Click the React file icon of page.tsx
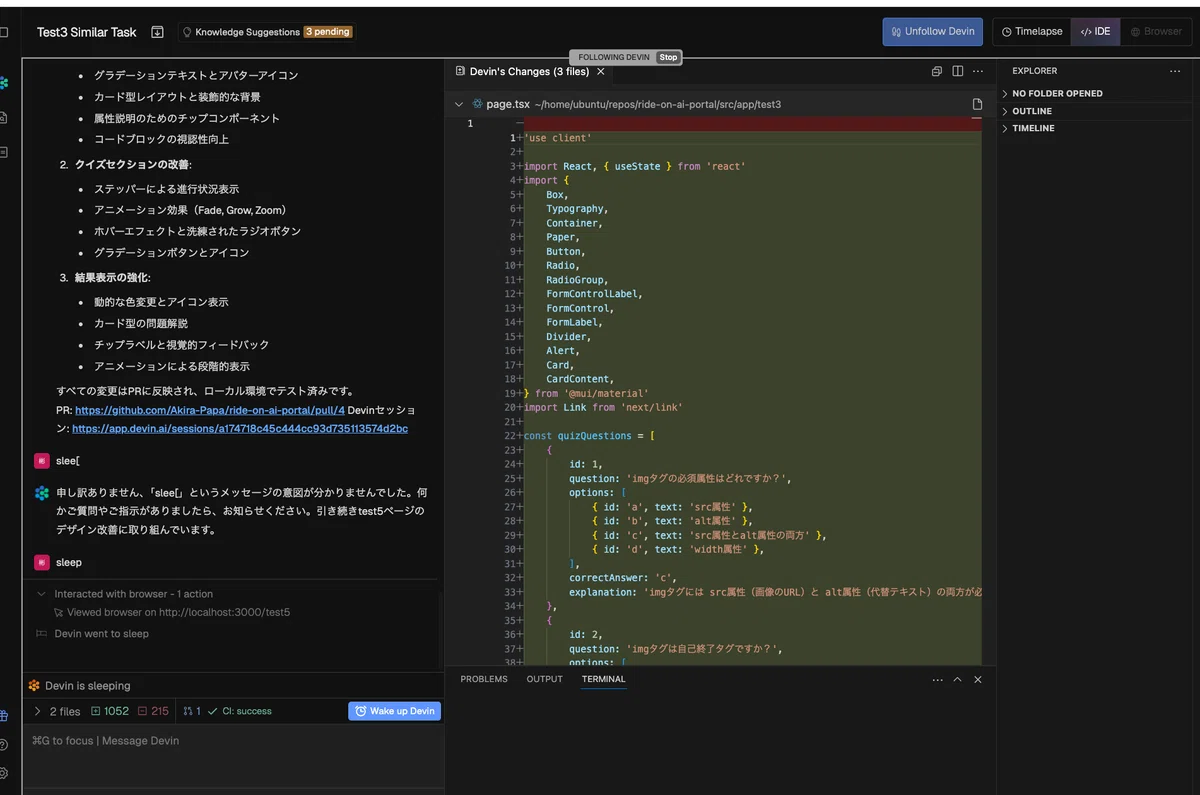The width and height of the screenshot is (1200, 795). click(477, 104)
